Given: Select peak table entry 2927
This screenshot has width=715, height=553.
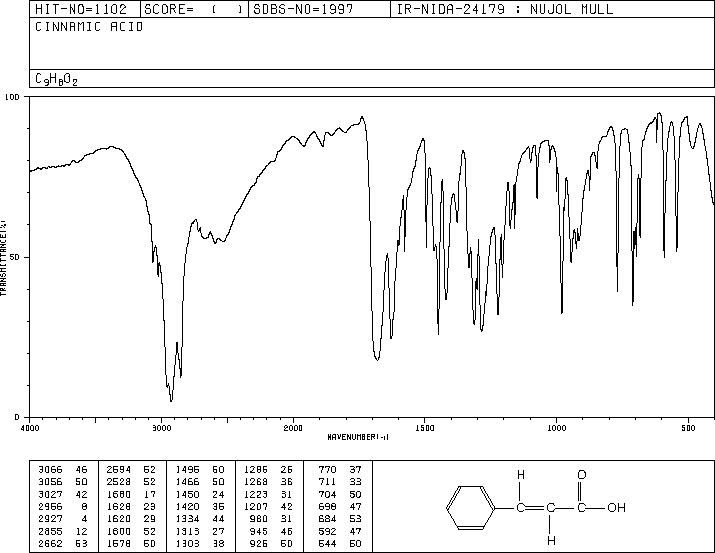Looking at the screenshot, I should point(50,519).
